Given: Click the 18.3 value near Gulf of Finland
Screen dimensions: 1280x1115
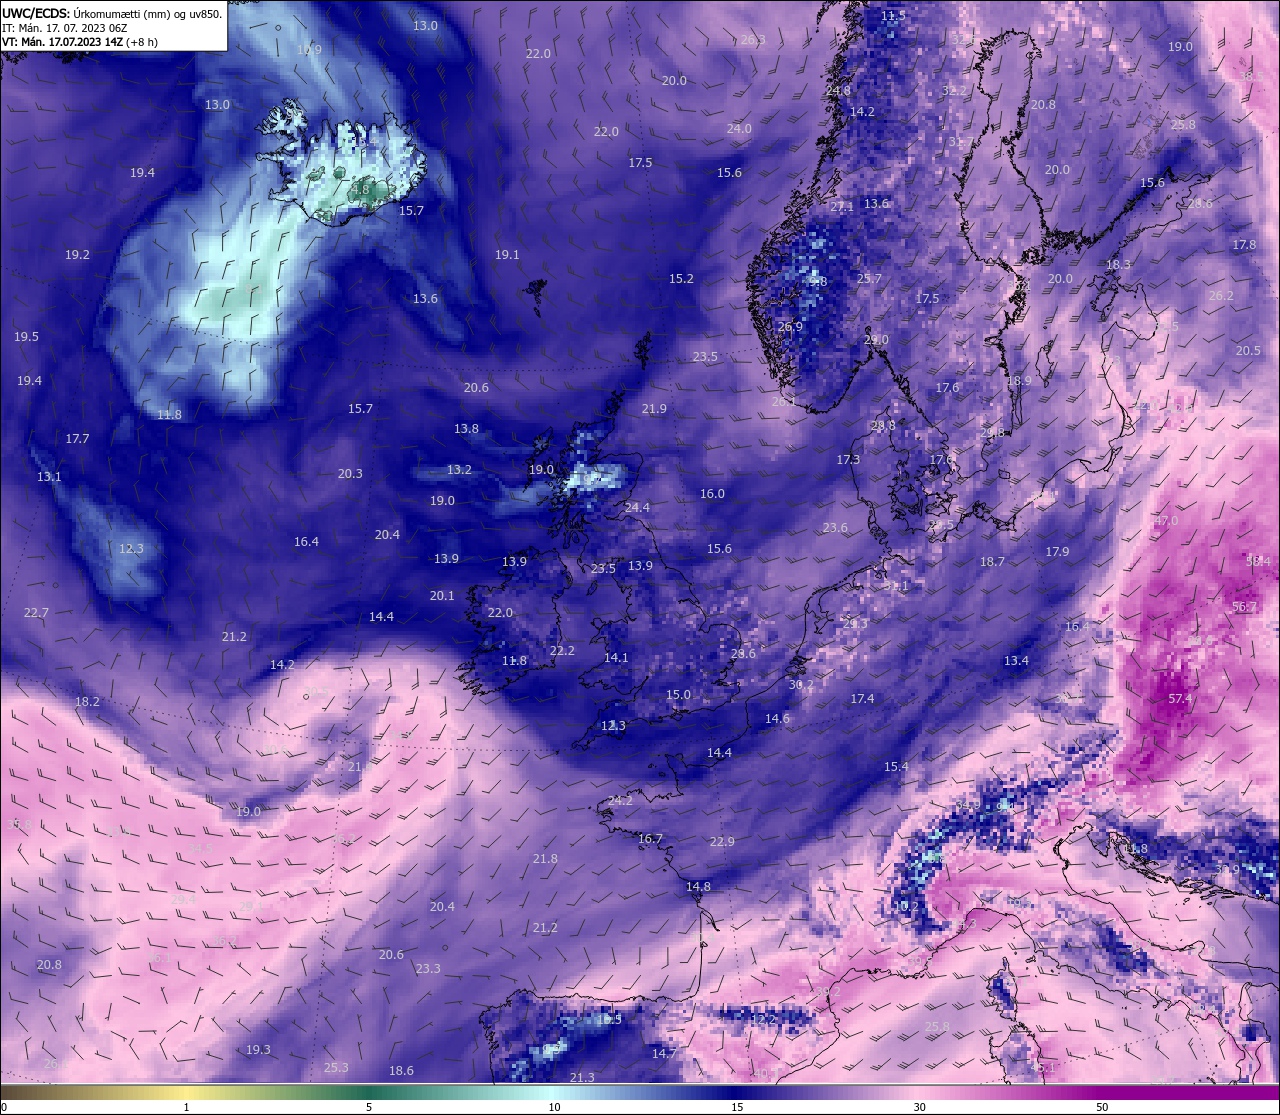Looking at the screenshot, I should [1118, 265].
